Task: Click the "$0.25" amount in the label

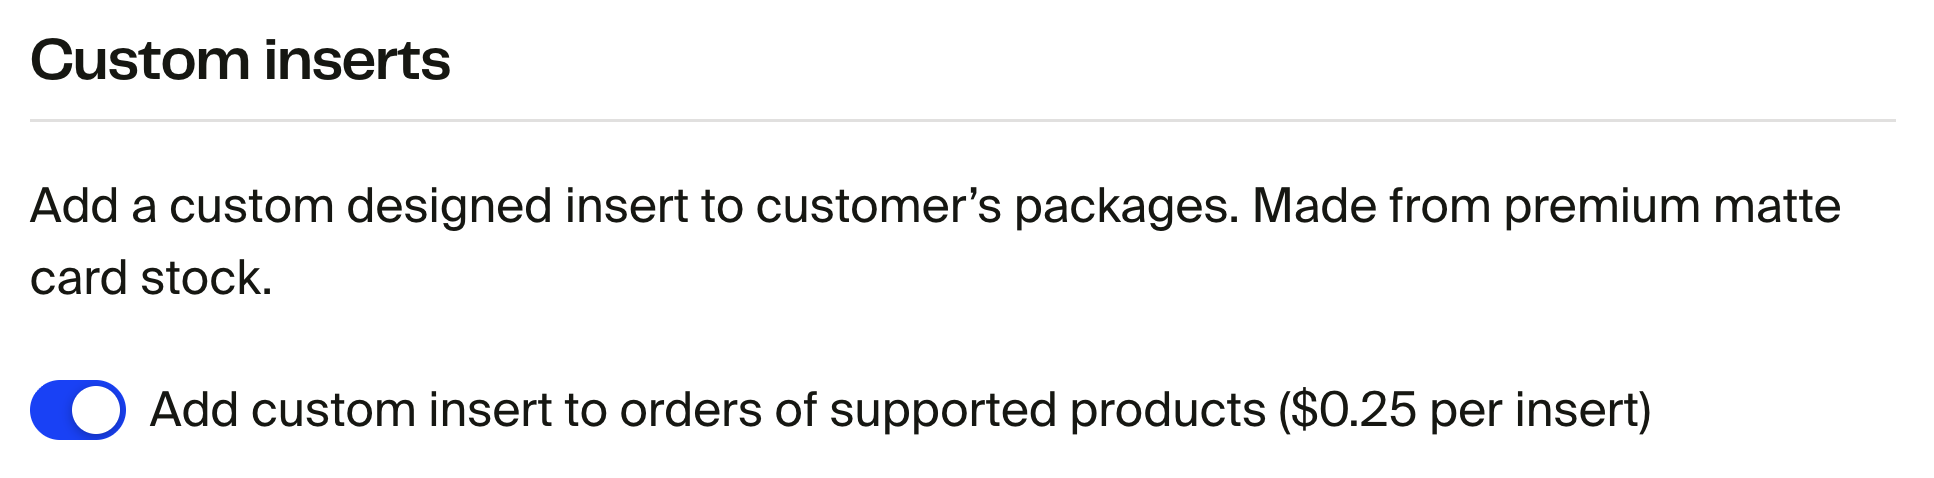Action: (x=1354, y=410)
